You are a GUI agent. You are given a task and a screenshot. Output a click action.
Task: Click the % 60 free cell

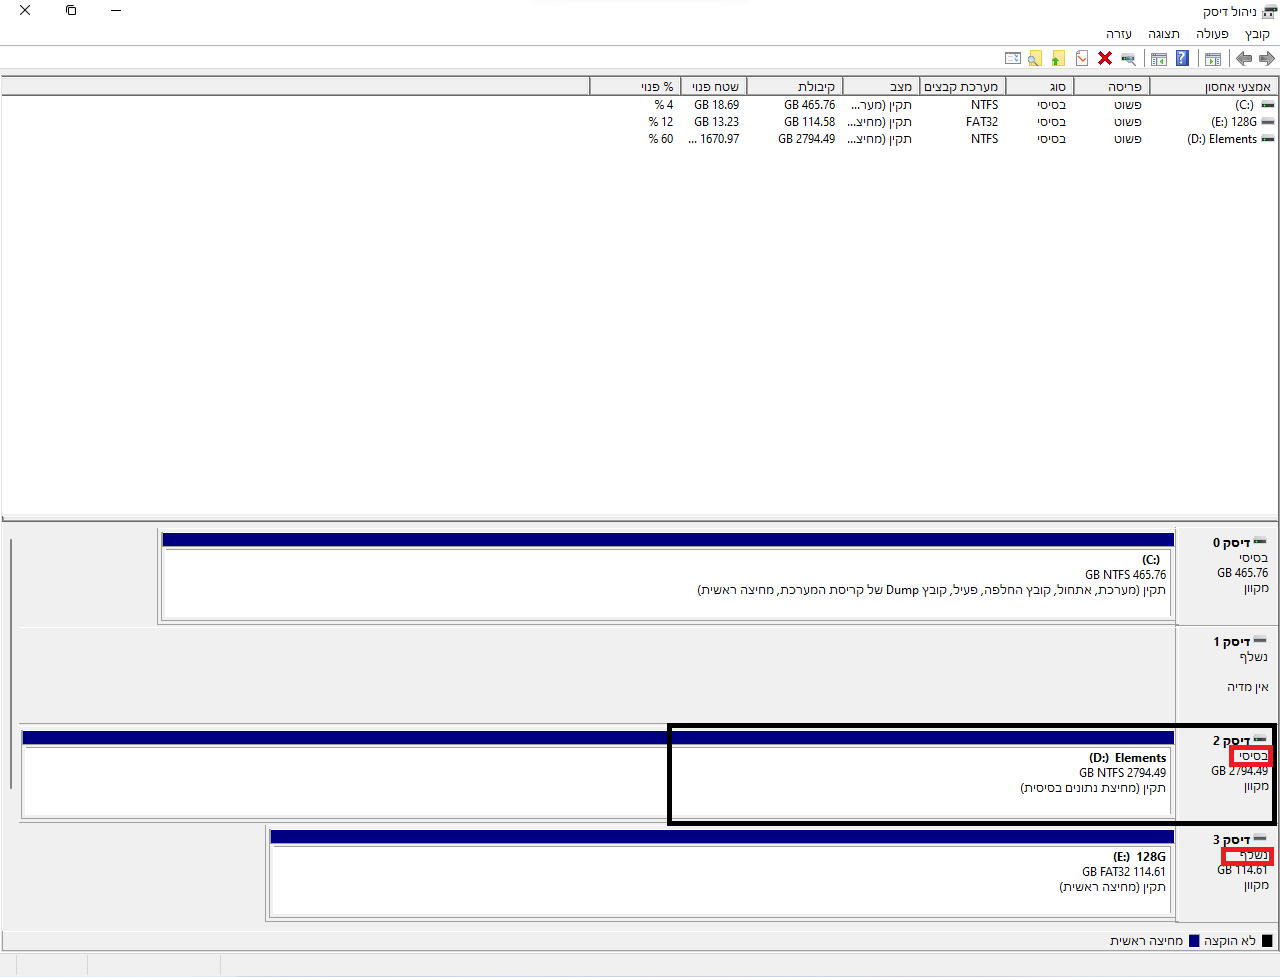pos(661,139)
